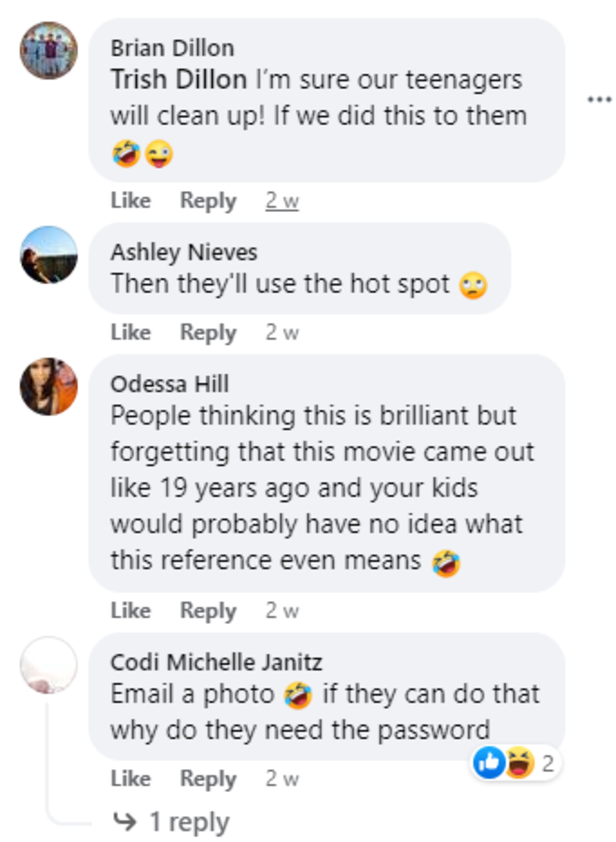Like Codi Michelle Janitz's comment
Screen dimensions: 616x842
[131, 778]
